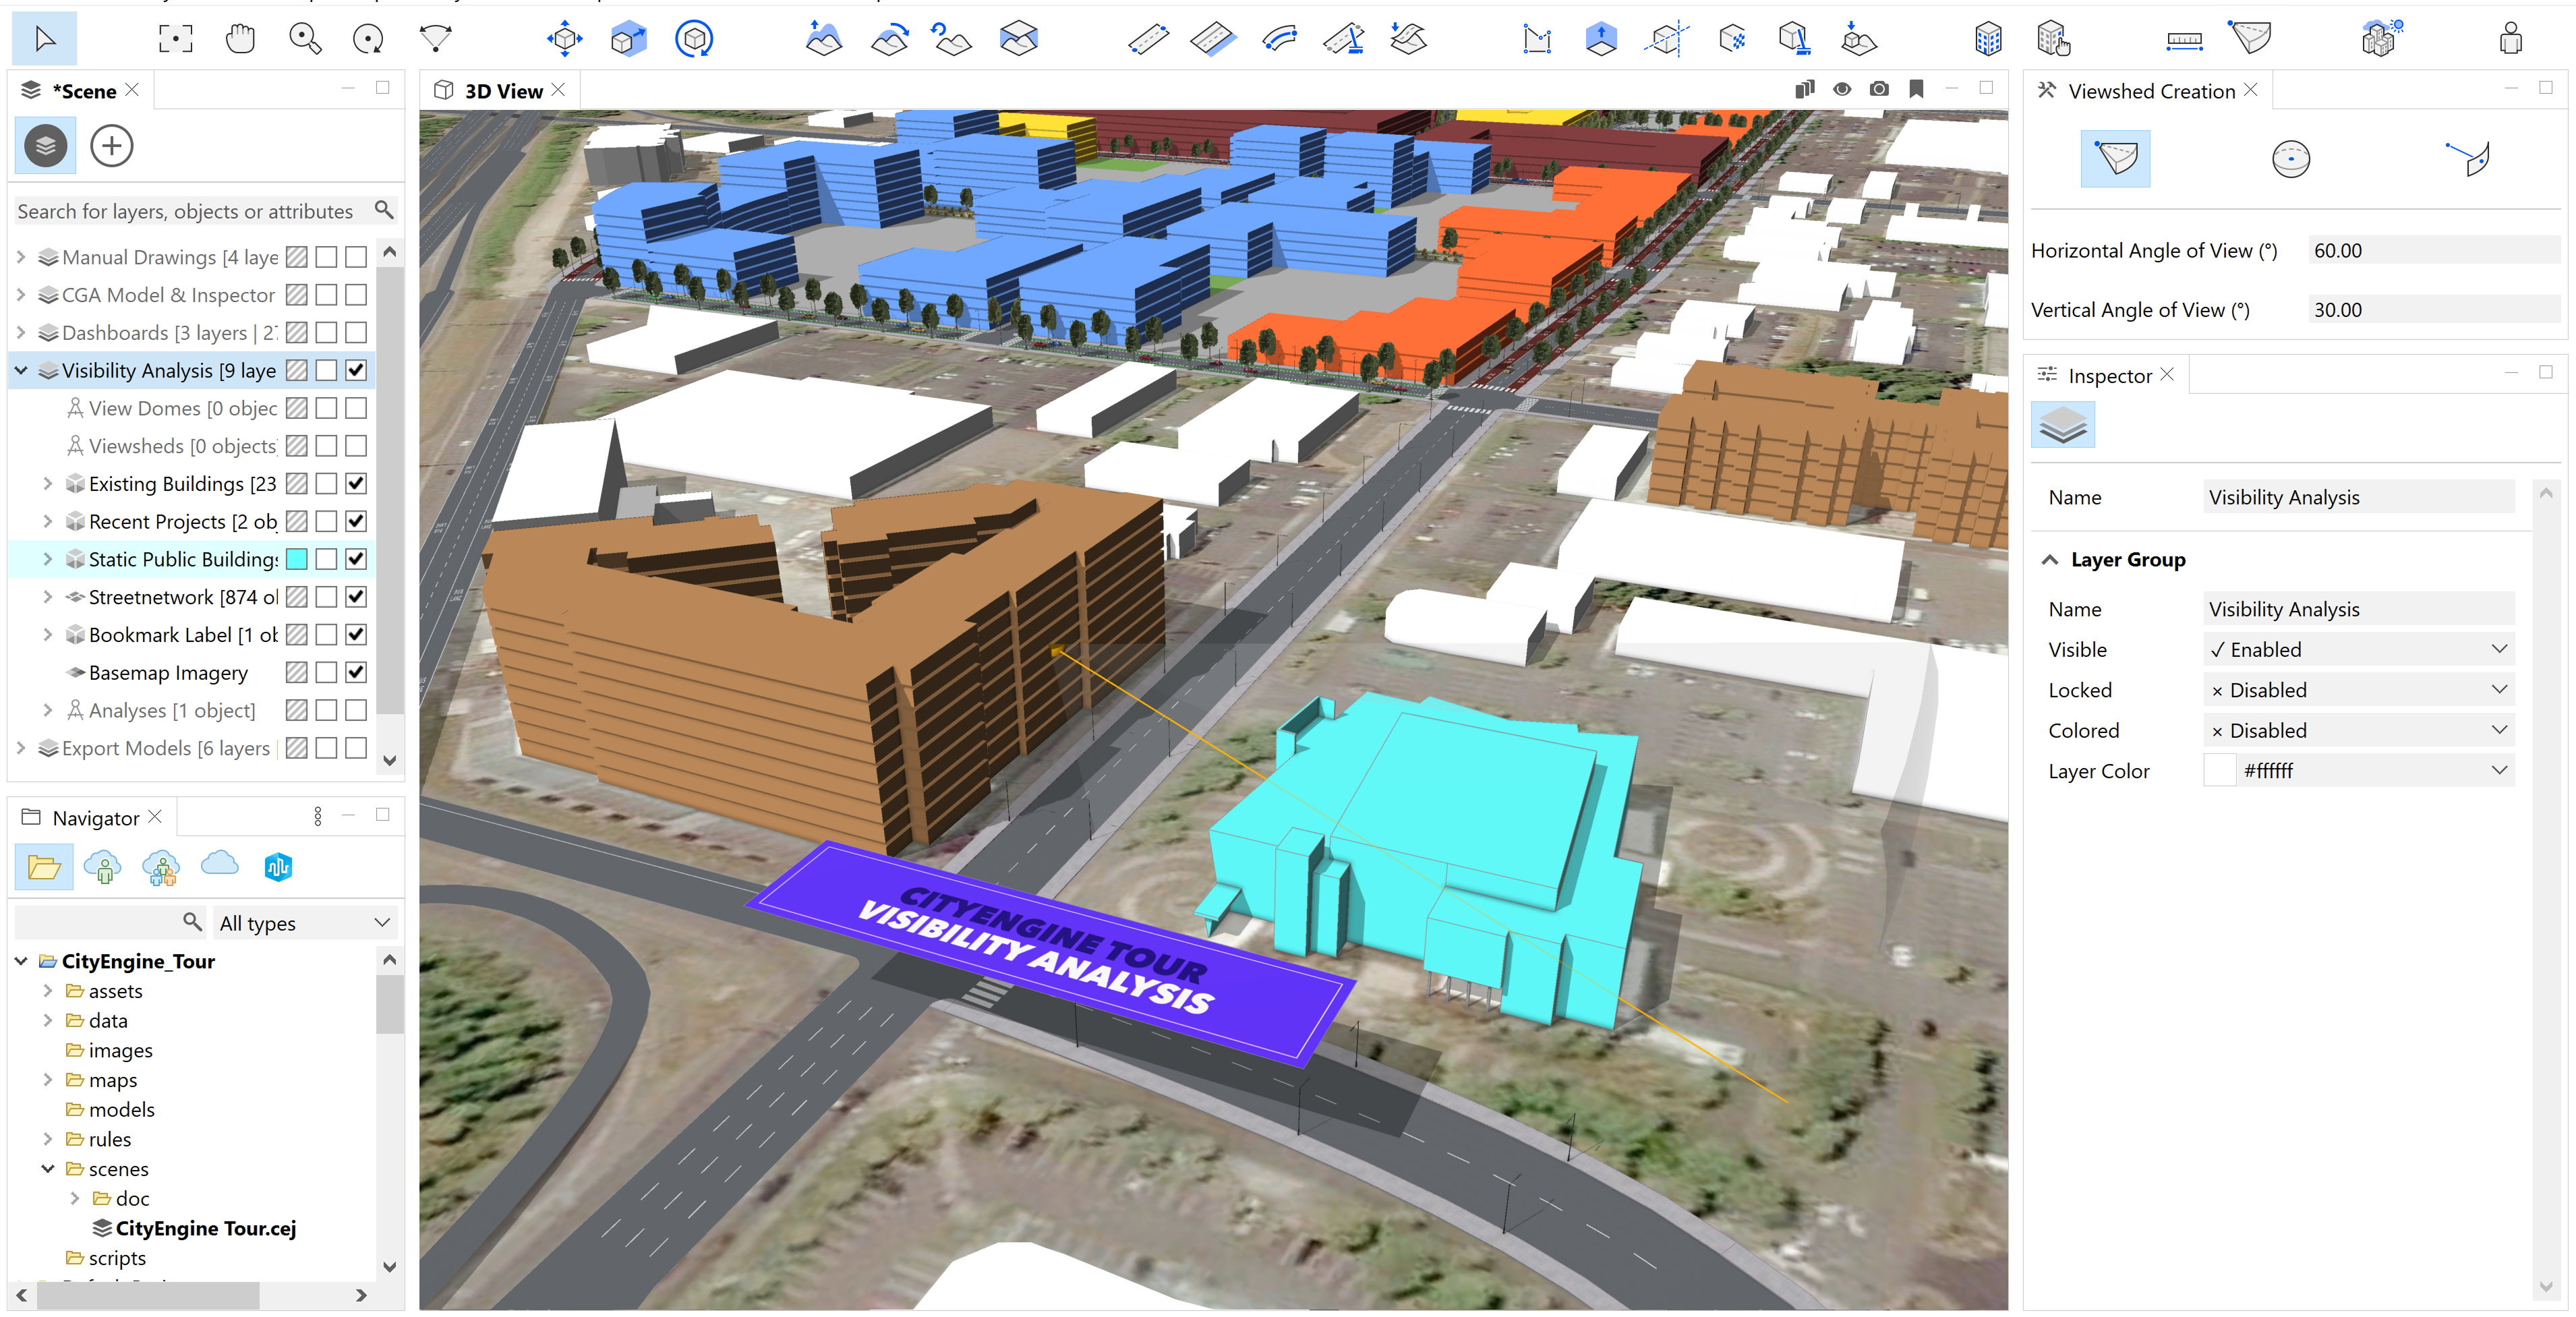Viewport: 2576px width, 1317px height.
Task: Uncheck Basemap Imagery visibility checkbox
Action: pos(356,672)
